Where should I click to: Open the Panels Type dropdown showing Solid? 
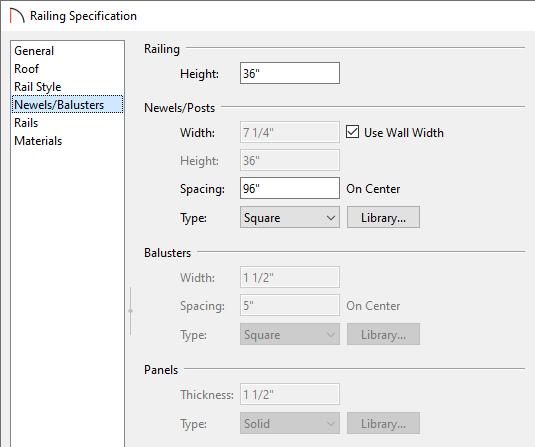pos(290,423)
